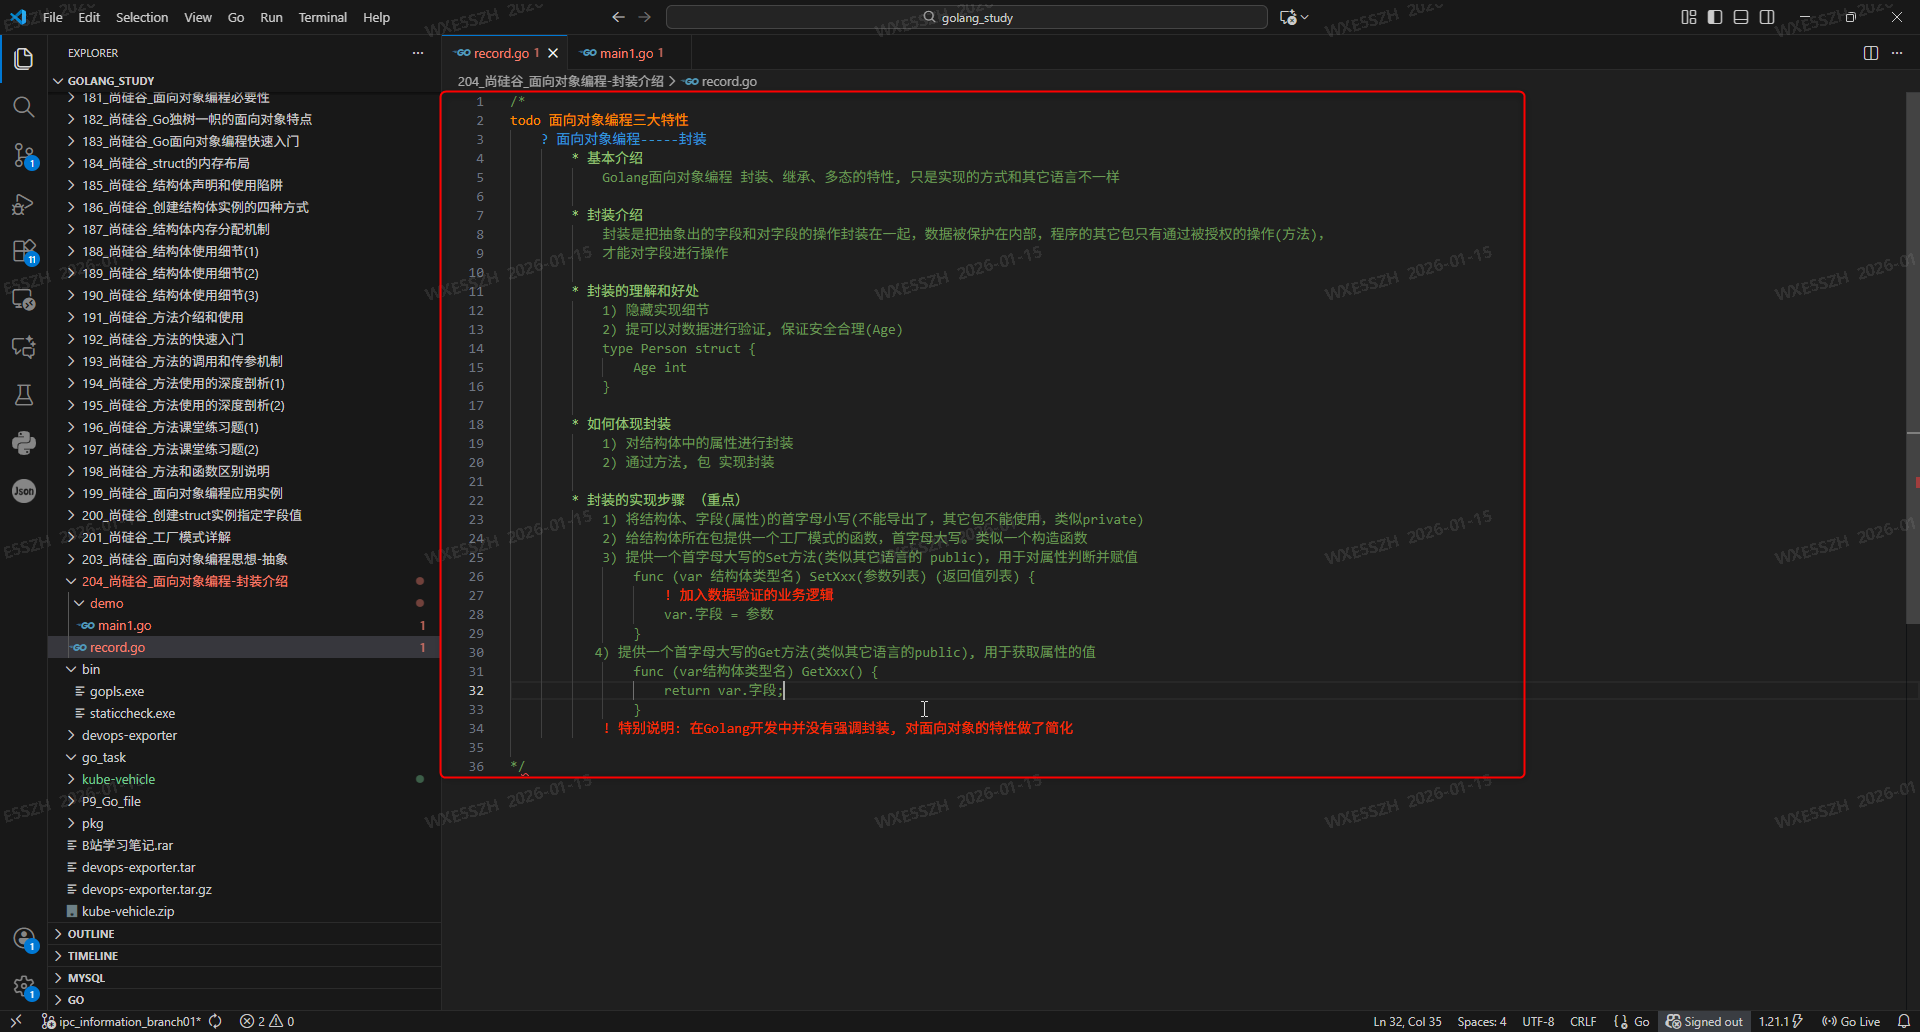The image size is (1920, 1032).
Task: Open main1.go in the explorer tree
Action: (x=244, y=625)
